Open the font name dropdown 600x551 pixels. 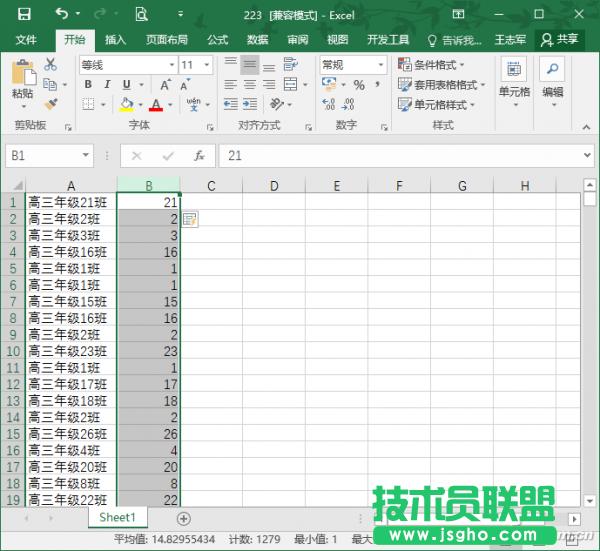(x=169, y=65)
